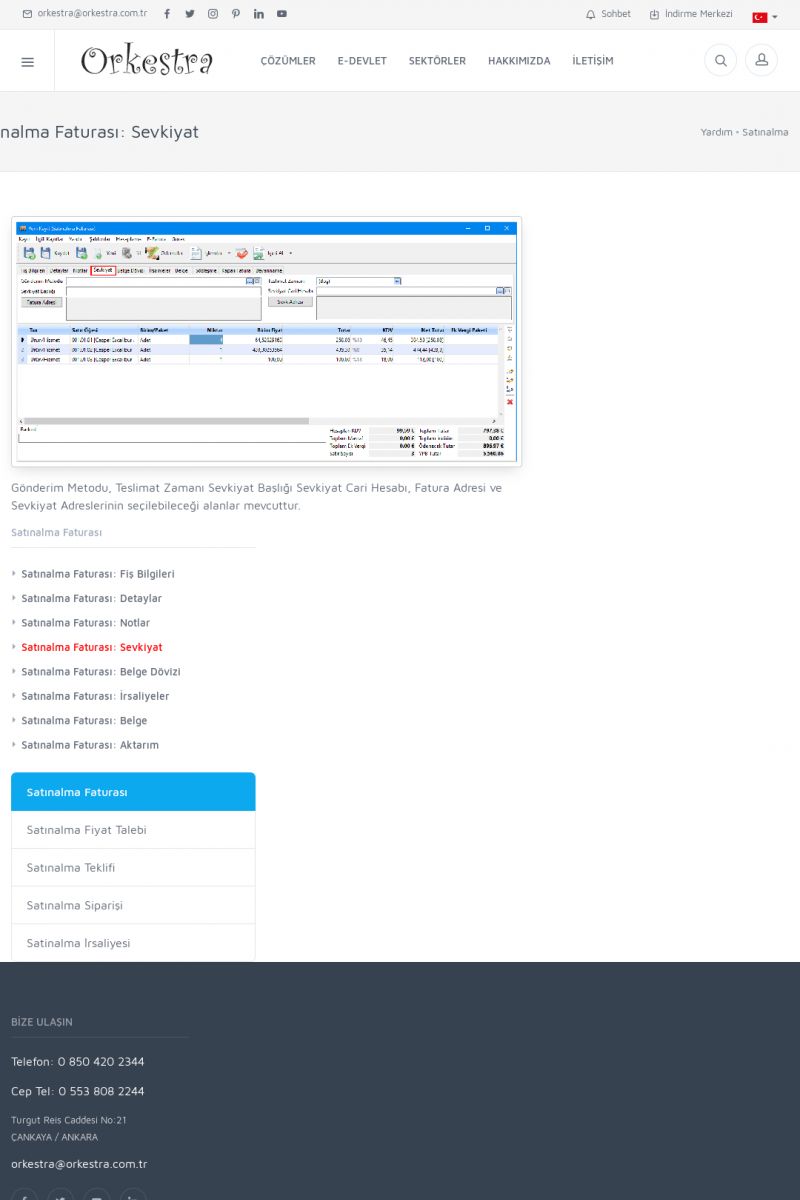Open the Twitter icon in top bar

pyautogui.click(x=190, y=14)
